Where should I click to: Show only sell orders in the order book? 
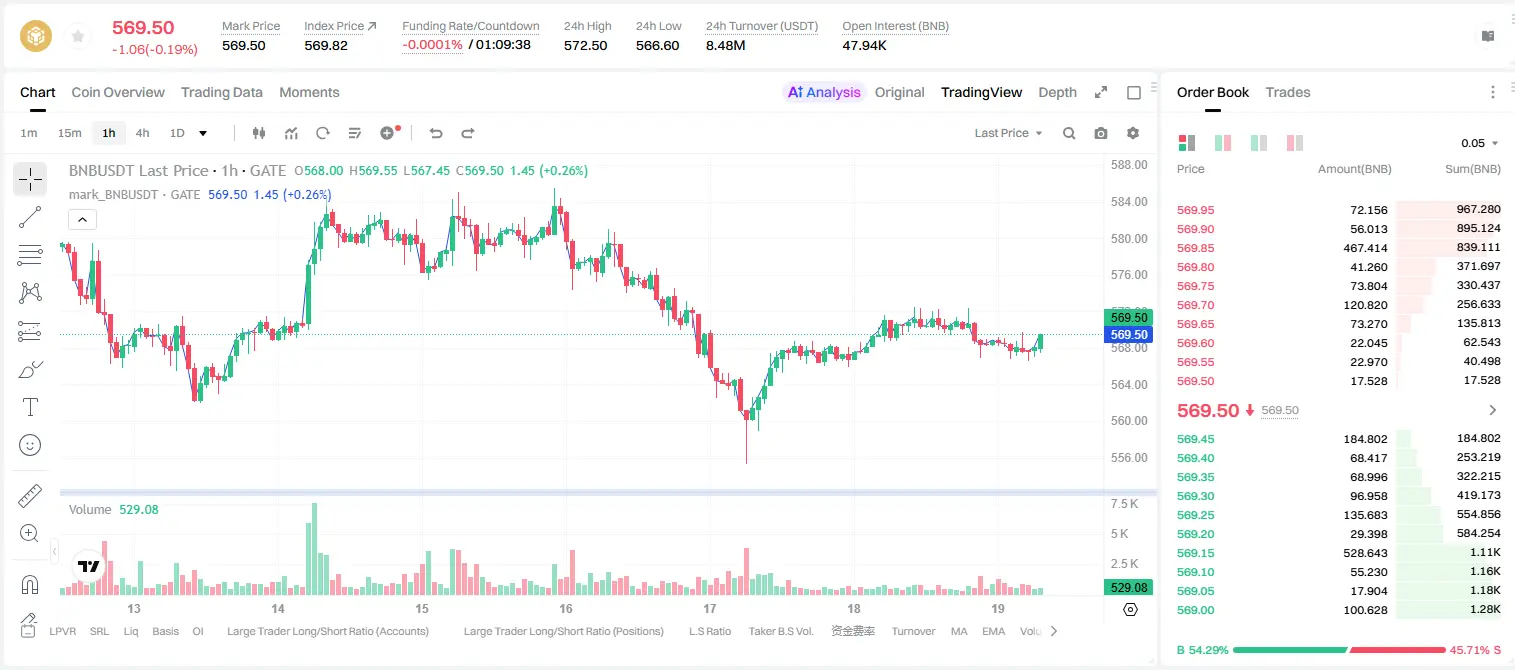(1295, 143)
